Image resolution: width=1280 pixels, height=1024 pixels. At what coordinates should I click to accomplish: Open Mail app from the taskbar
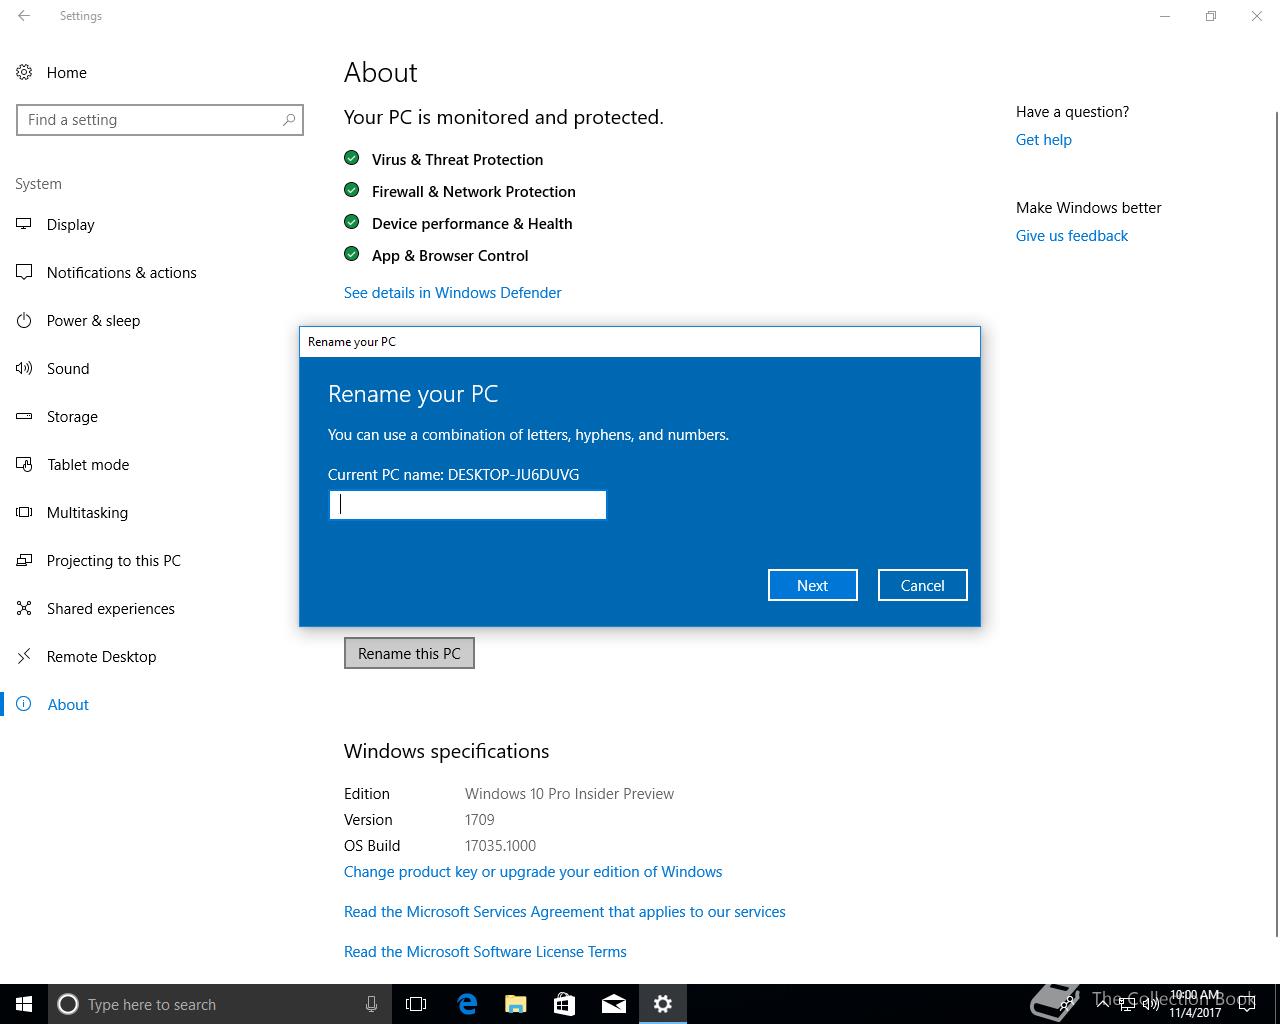(x=613, y=1004)
